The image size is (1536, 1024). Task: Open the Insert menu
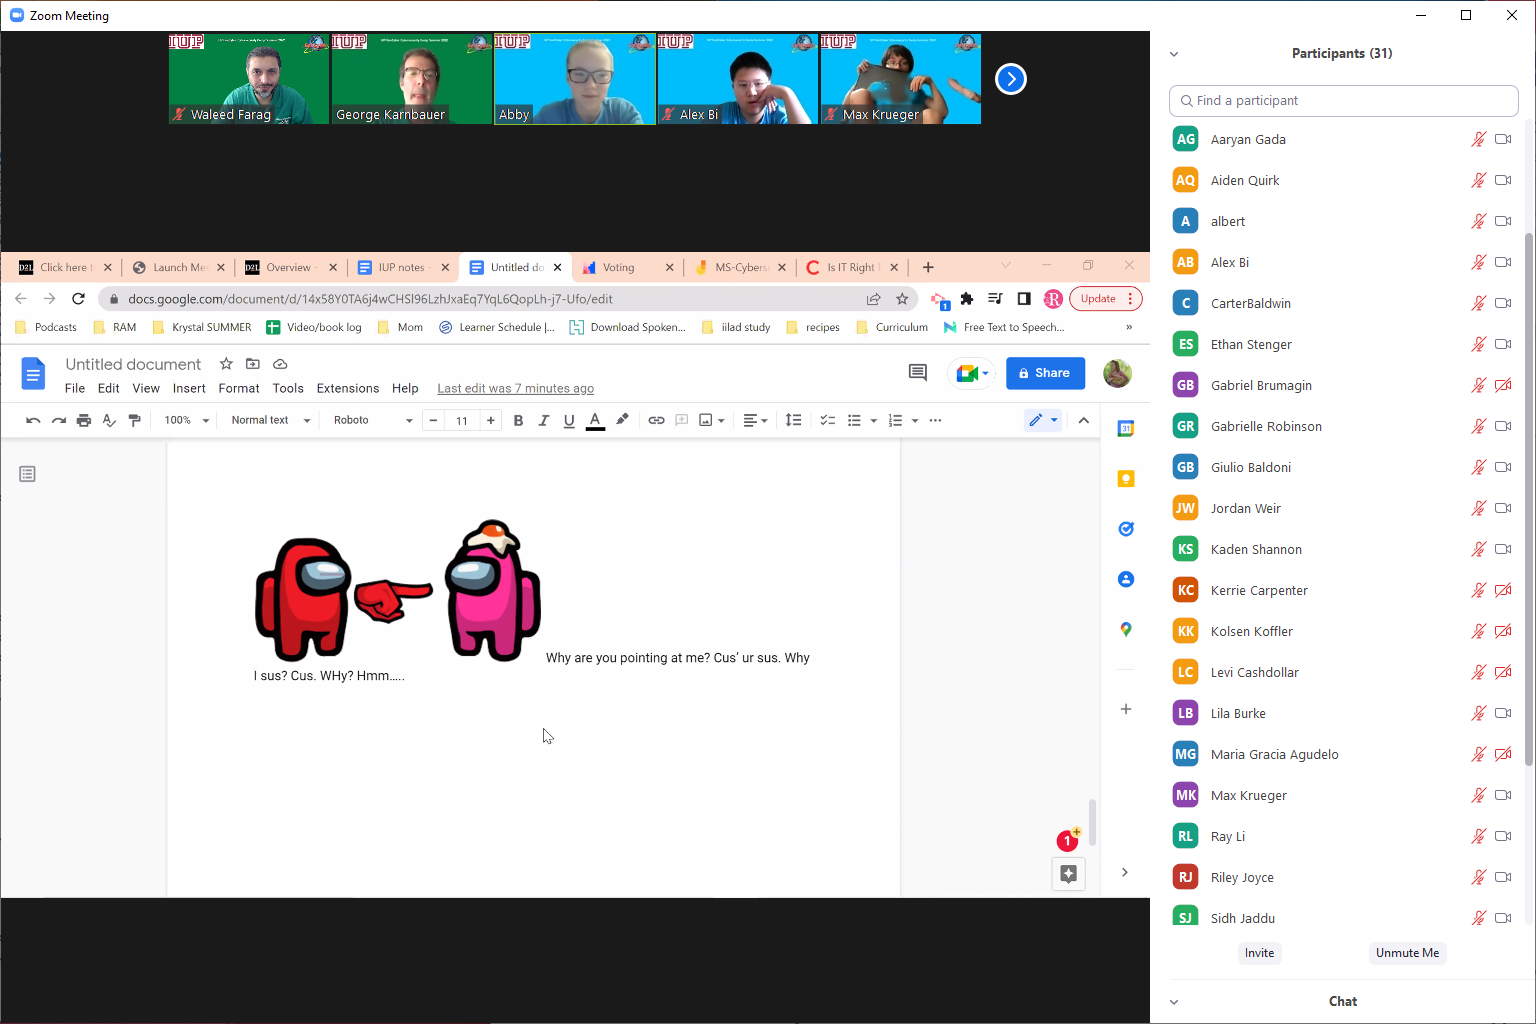[189, 388]
